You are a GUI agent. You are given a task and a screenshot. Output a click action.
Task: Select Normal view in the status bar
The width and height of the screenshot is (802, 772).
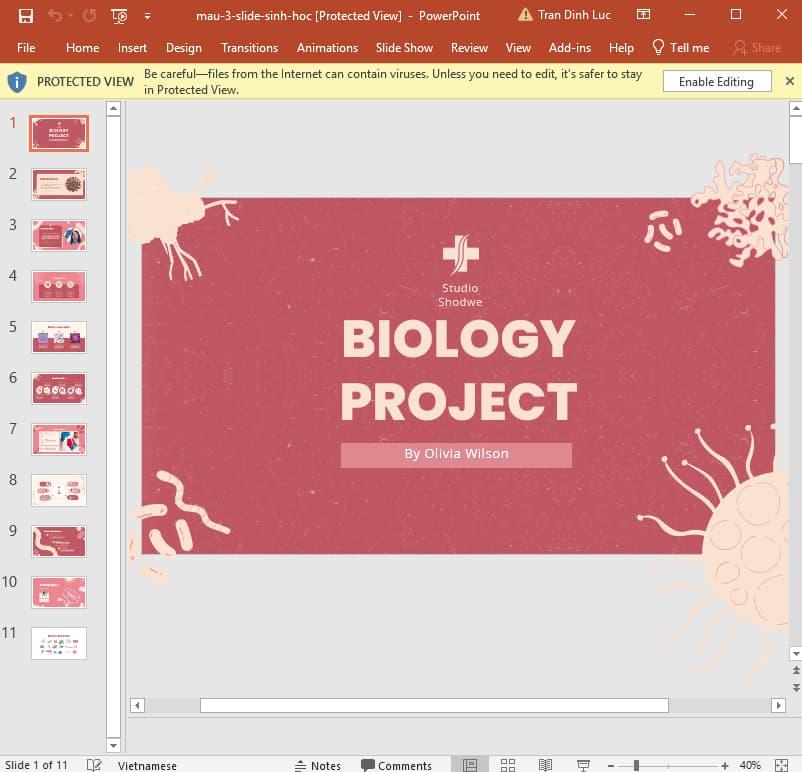pos(470,765)
